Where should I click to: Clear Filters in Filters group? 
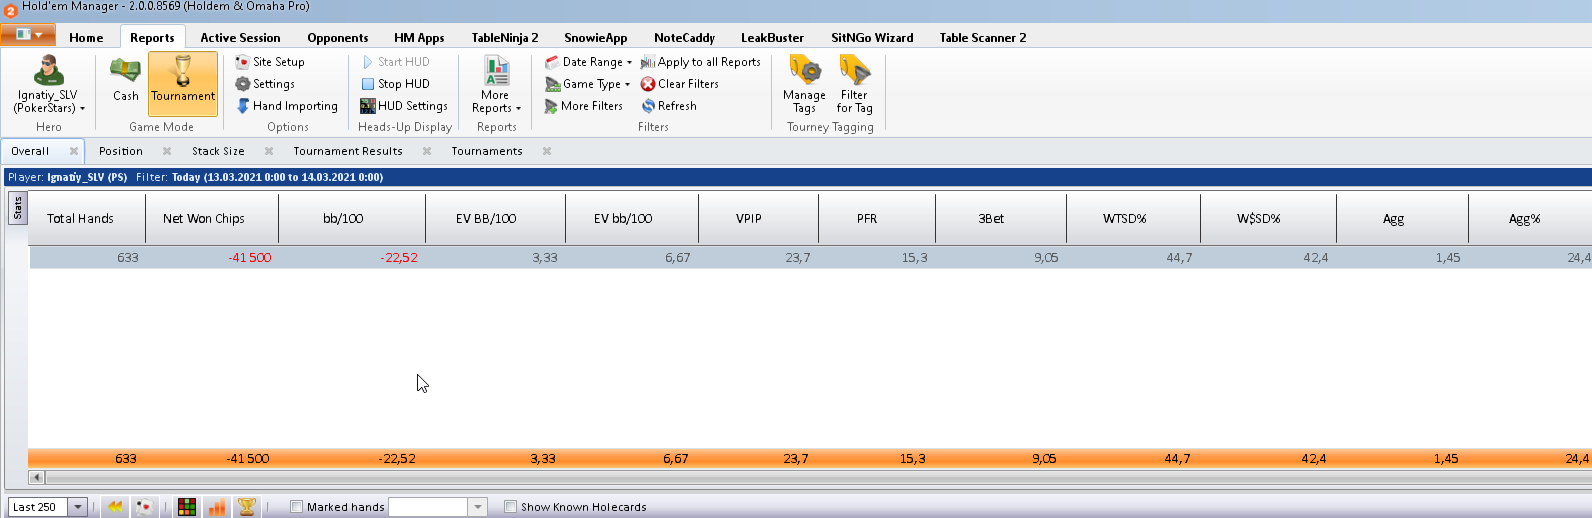click(680, 84)
